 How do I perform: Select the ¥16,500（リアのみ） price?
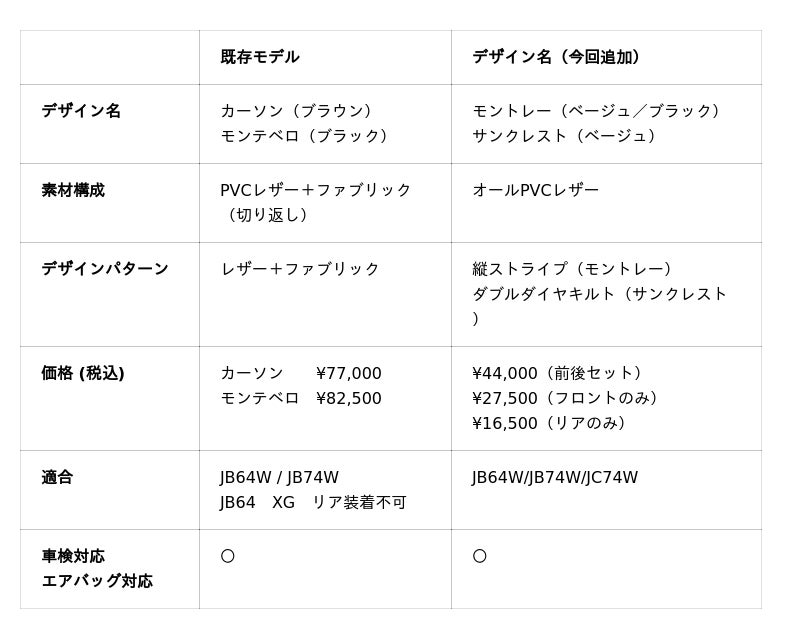553,423
